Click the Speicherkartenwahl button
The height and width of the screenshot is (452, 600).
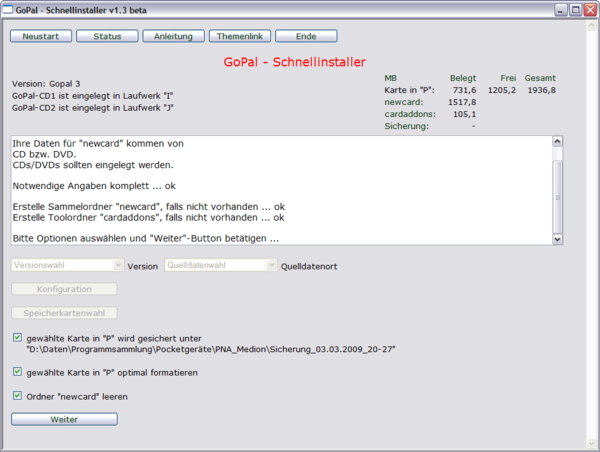click(64, 313)
